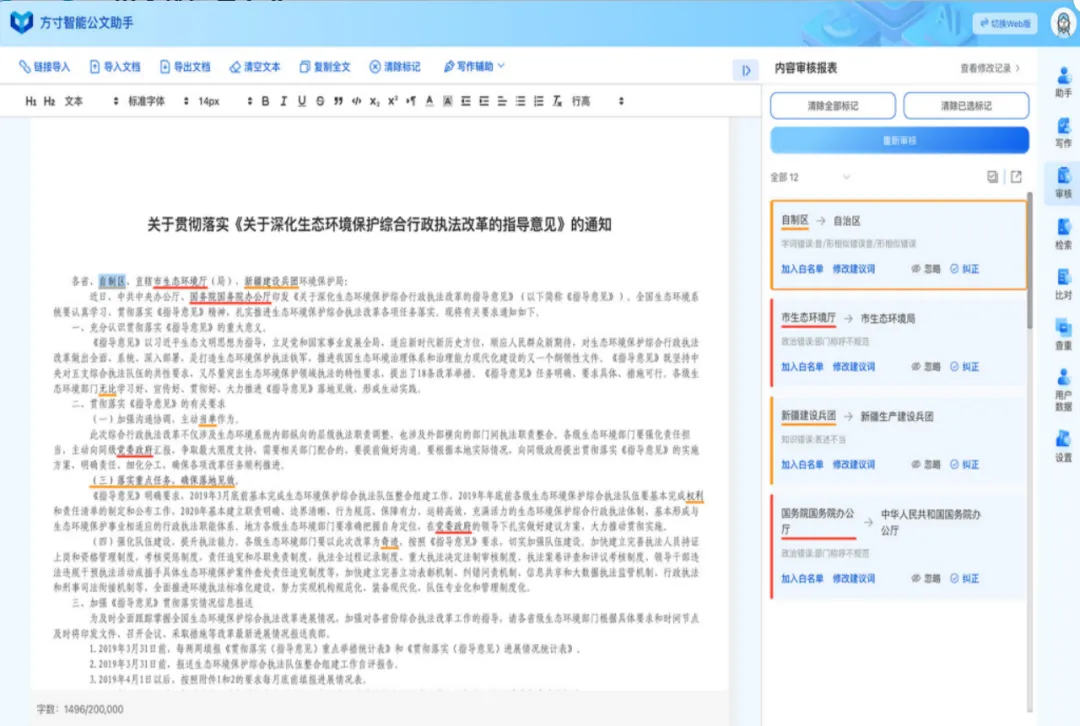Open the 设置 settings sidebar icon

point(1063,446)
